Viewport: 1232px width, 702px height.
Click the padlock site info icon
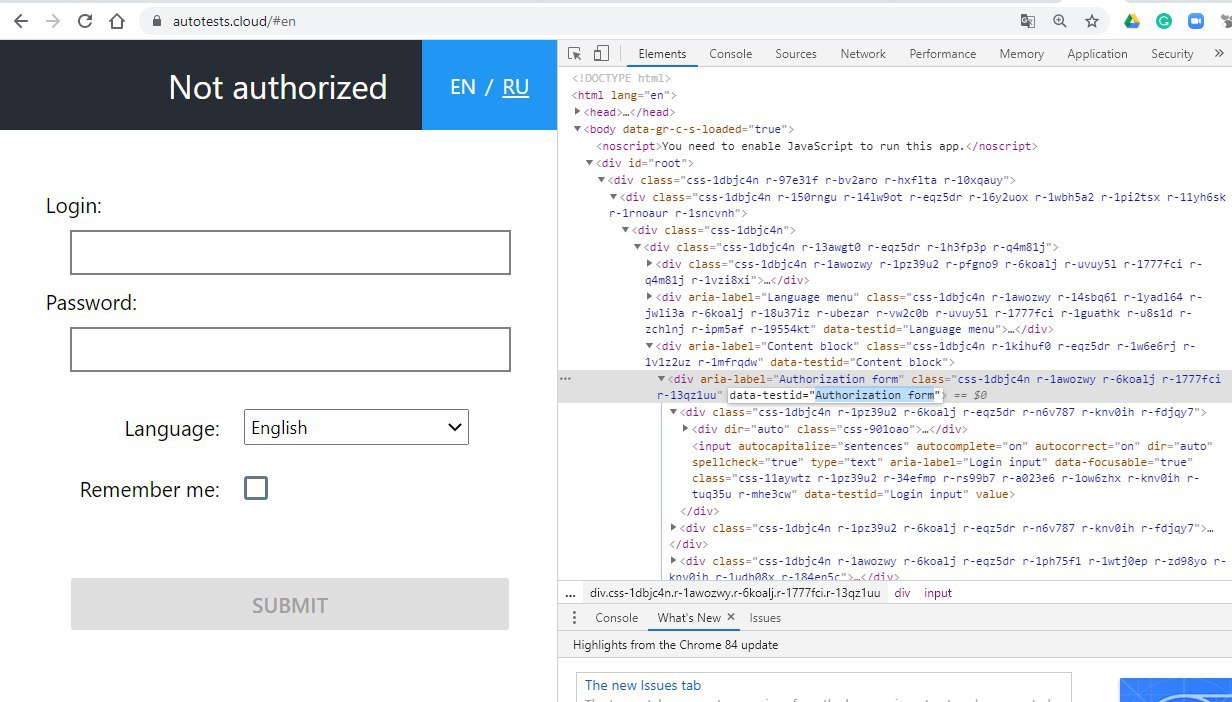click(155, 21)
